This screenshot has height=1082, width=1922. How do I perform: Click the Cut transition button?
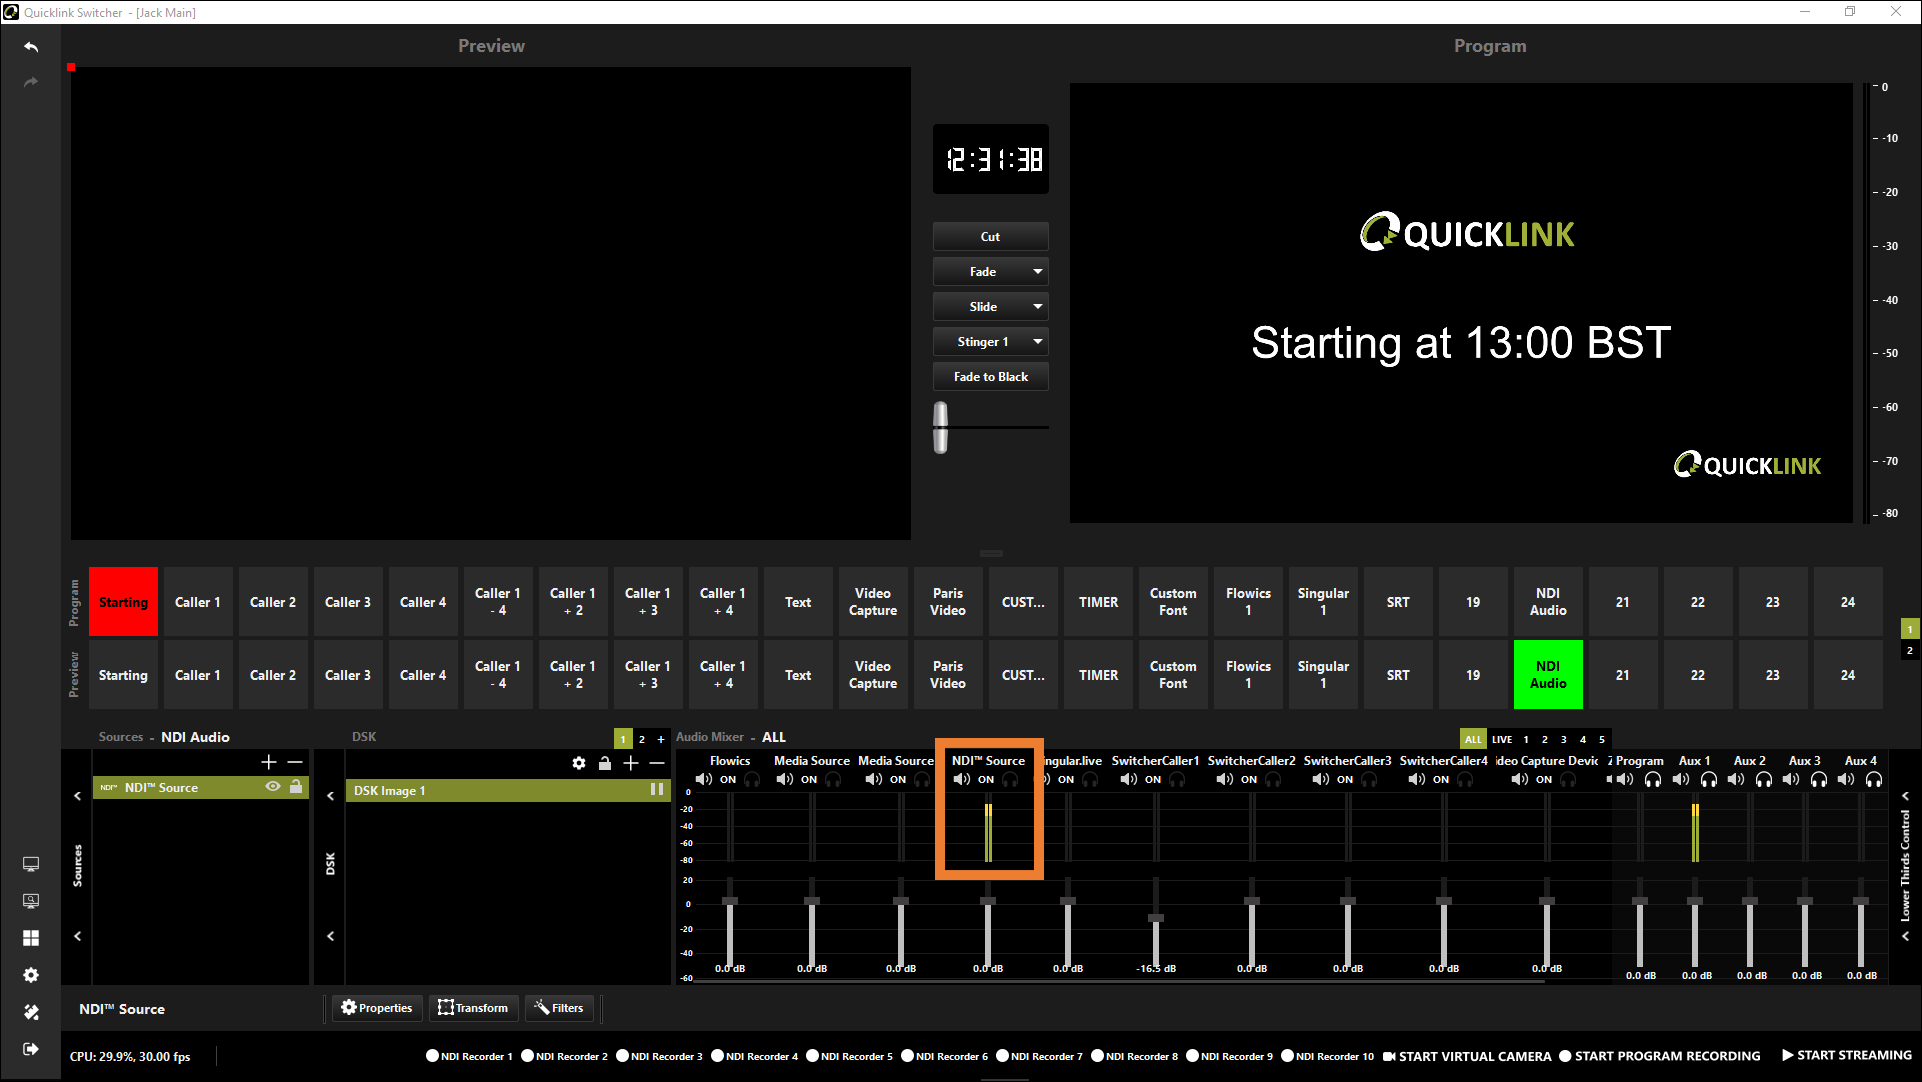pos(990,237)
